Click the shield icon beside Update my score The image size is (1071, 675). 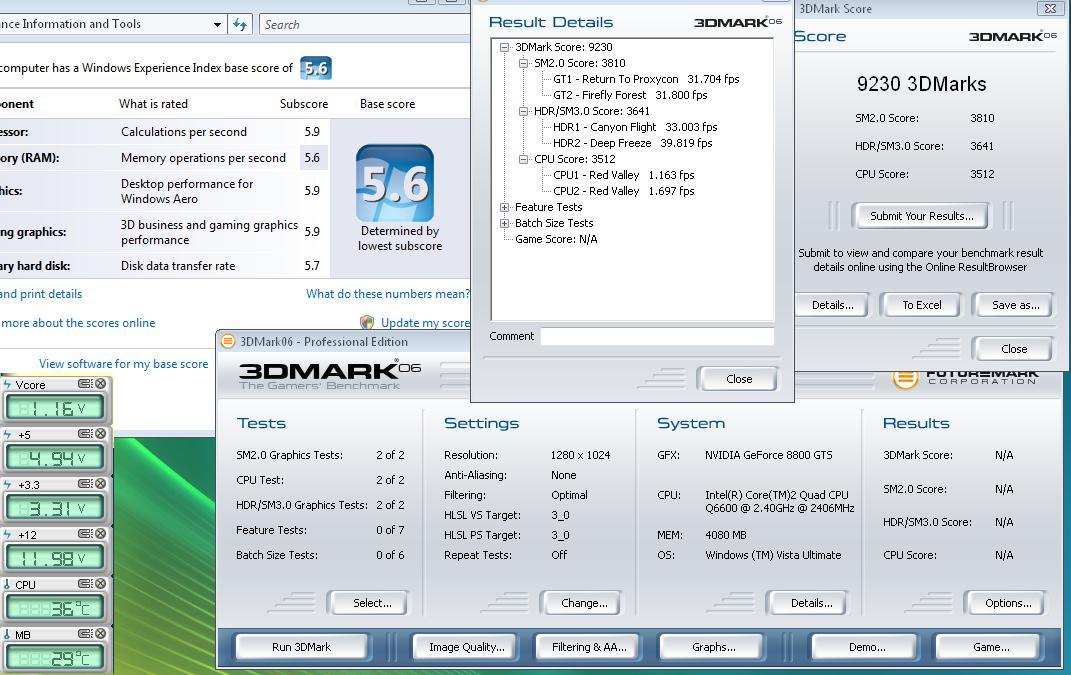[x=367, y=322]
